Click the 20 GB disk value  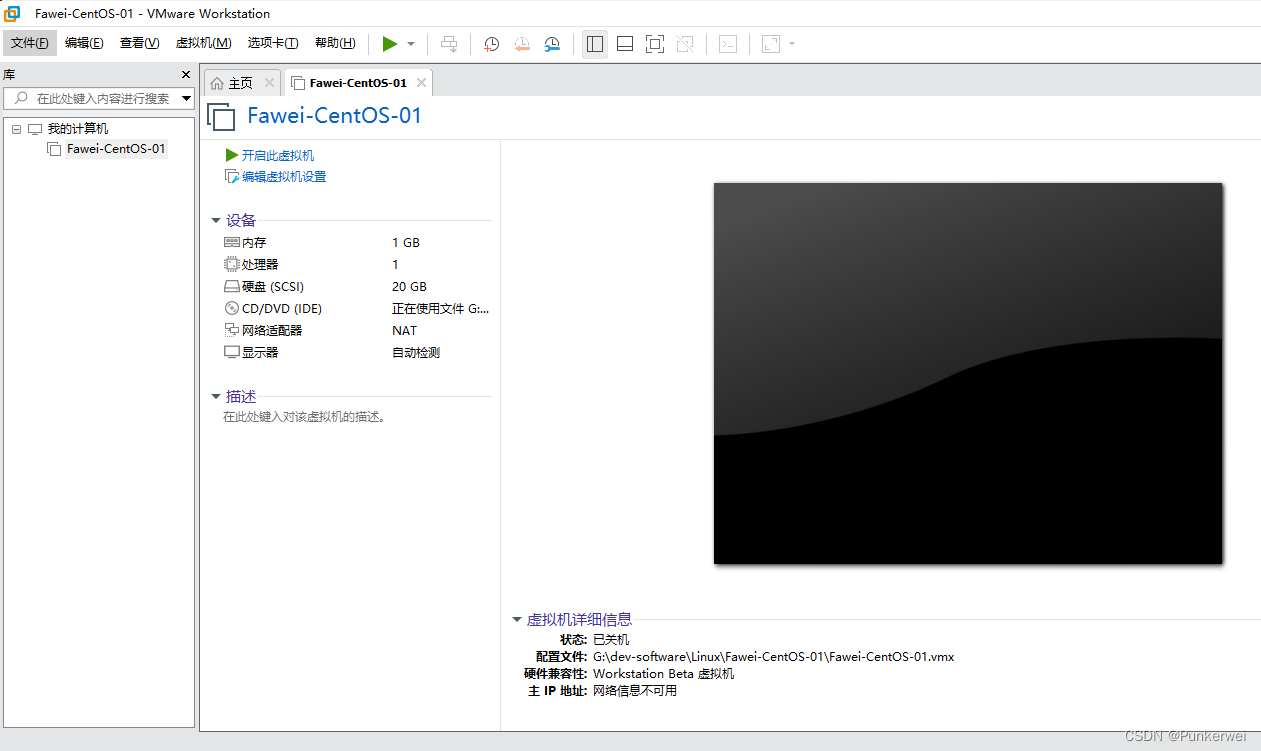[409, 287]
